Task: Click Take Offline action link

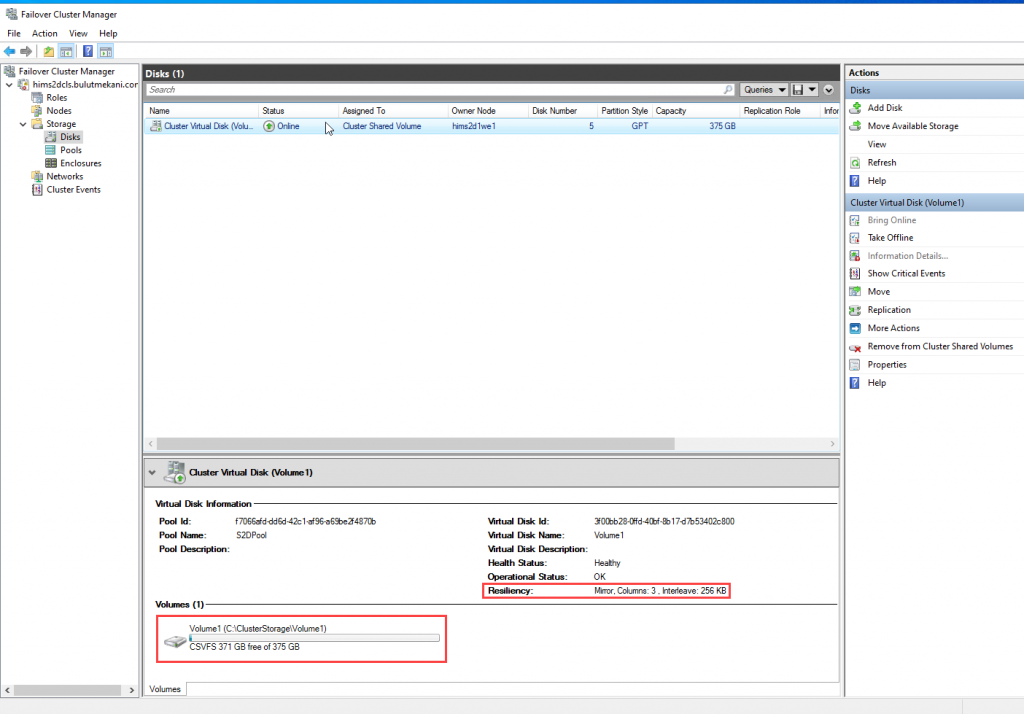Action: click(890, 238)
